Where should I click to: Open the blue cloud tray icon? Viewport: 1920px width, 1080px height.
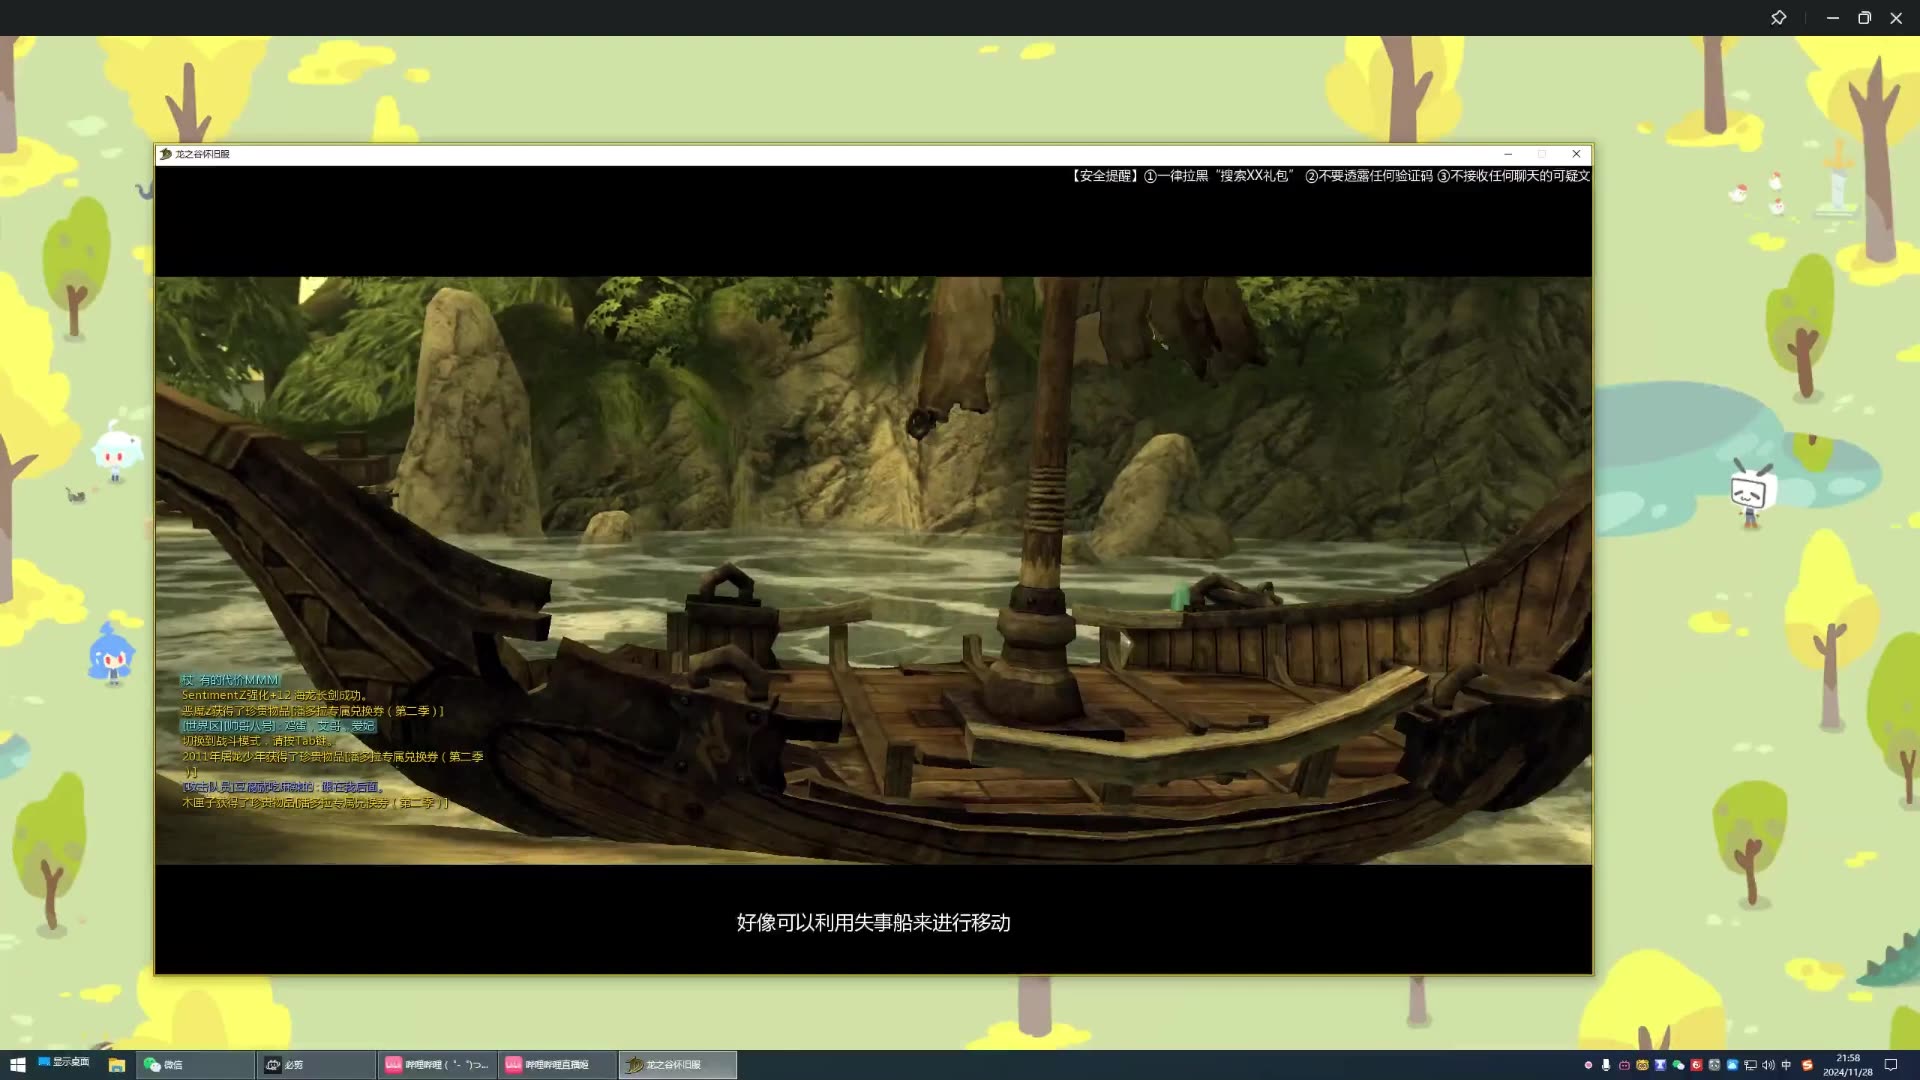point(1732,1065)
